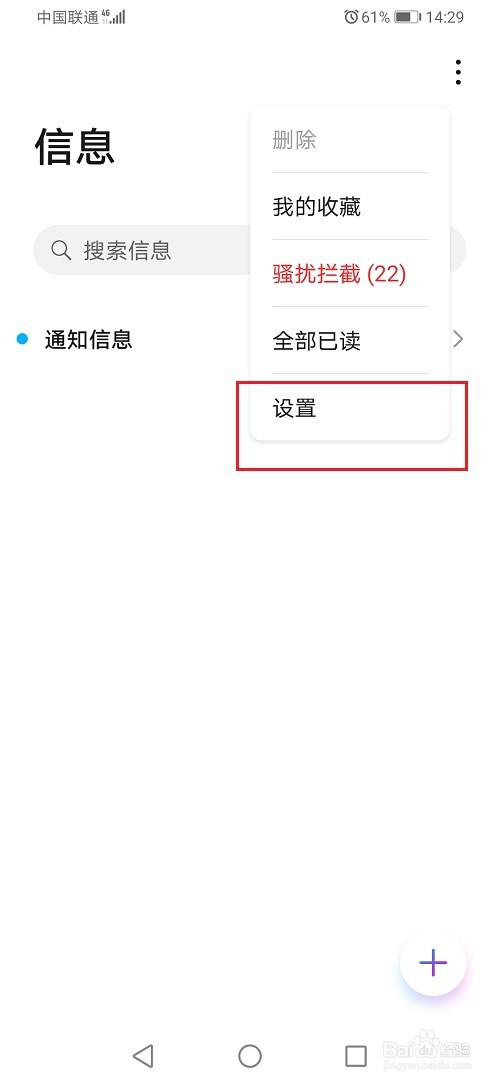Tap the alarm clock status icon
Image resolution: width=500 pixels, height=1083 pixels.
(352, 17)
